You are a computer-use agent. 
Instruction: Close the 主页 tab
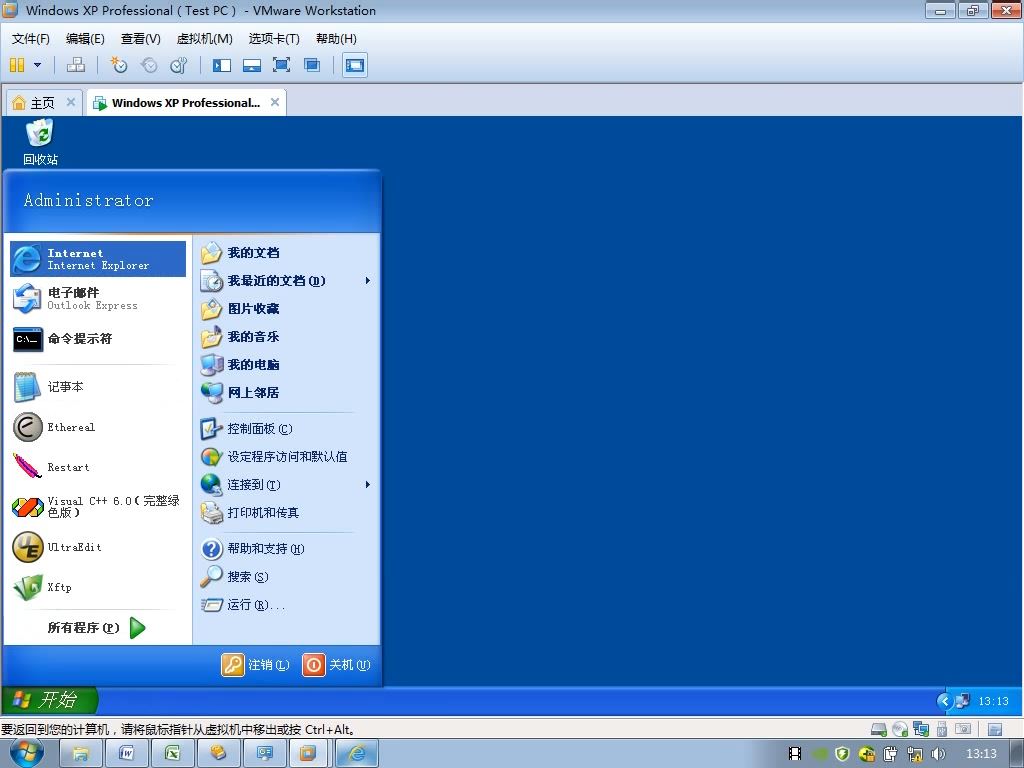(x=71, y=102)
